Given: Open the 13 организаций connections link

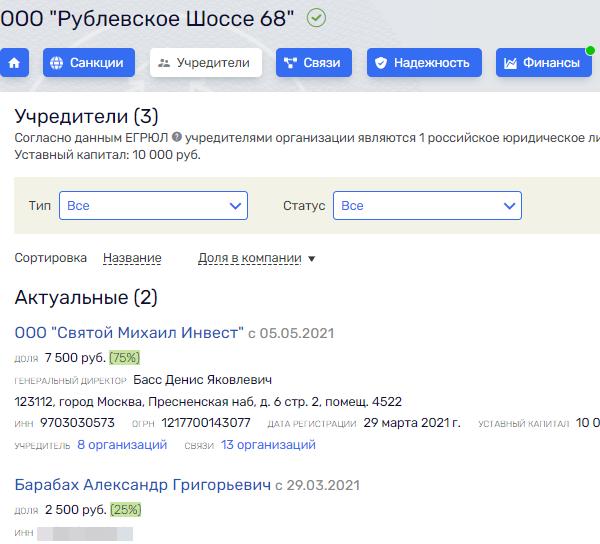Looking at the screenshot, I should [268, 445].
